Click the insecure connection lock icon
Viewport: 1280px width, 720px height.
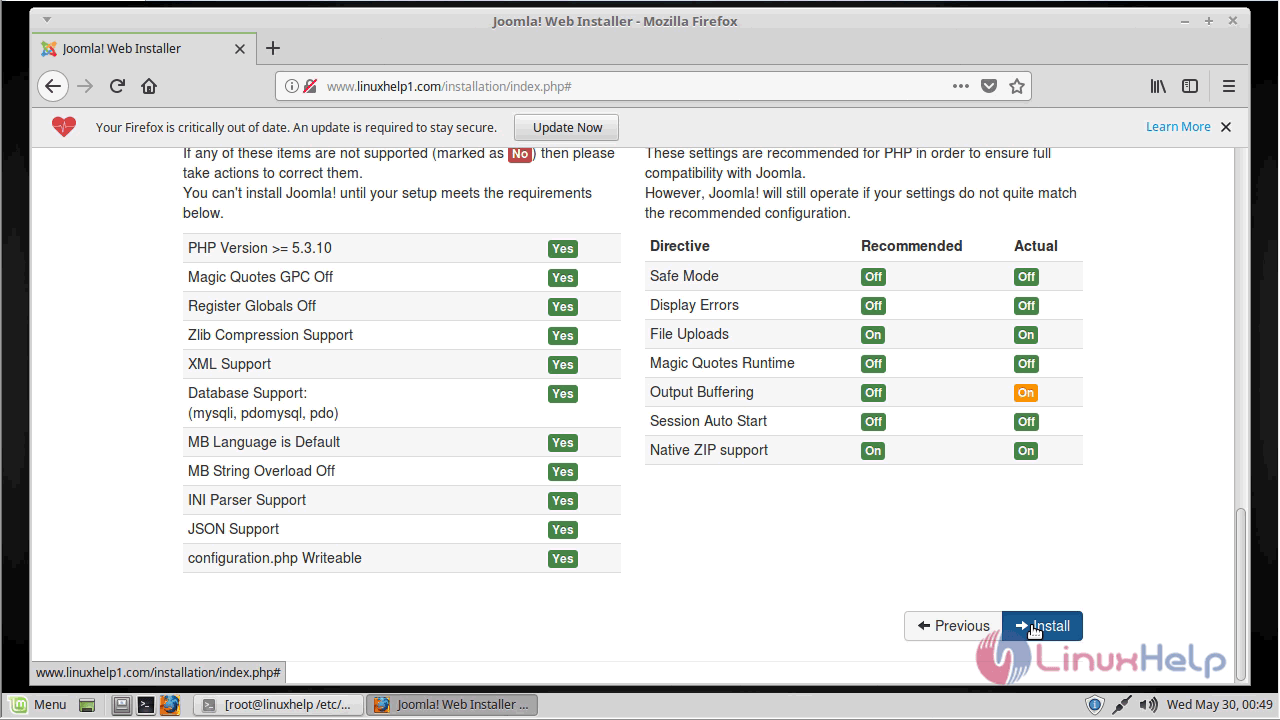pos(310,86)
